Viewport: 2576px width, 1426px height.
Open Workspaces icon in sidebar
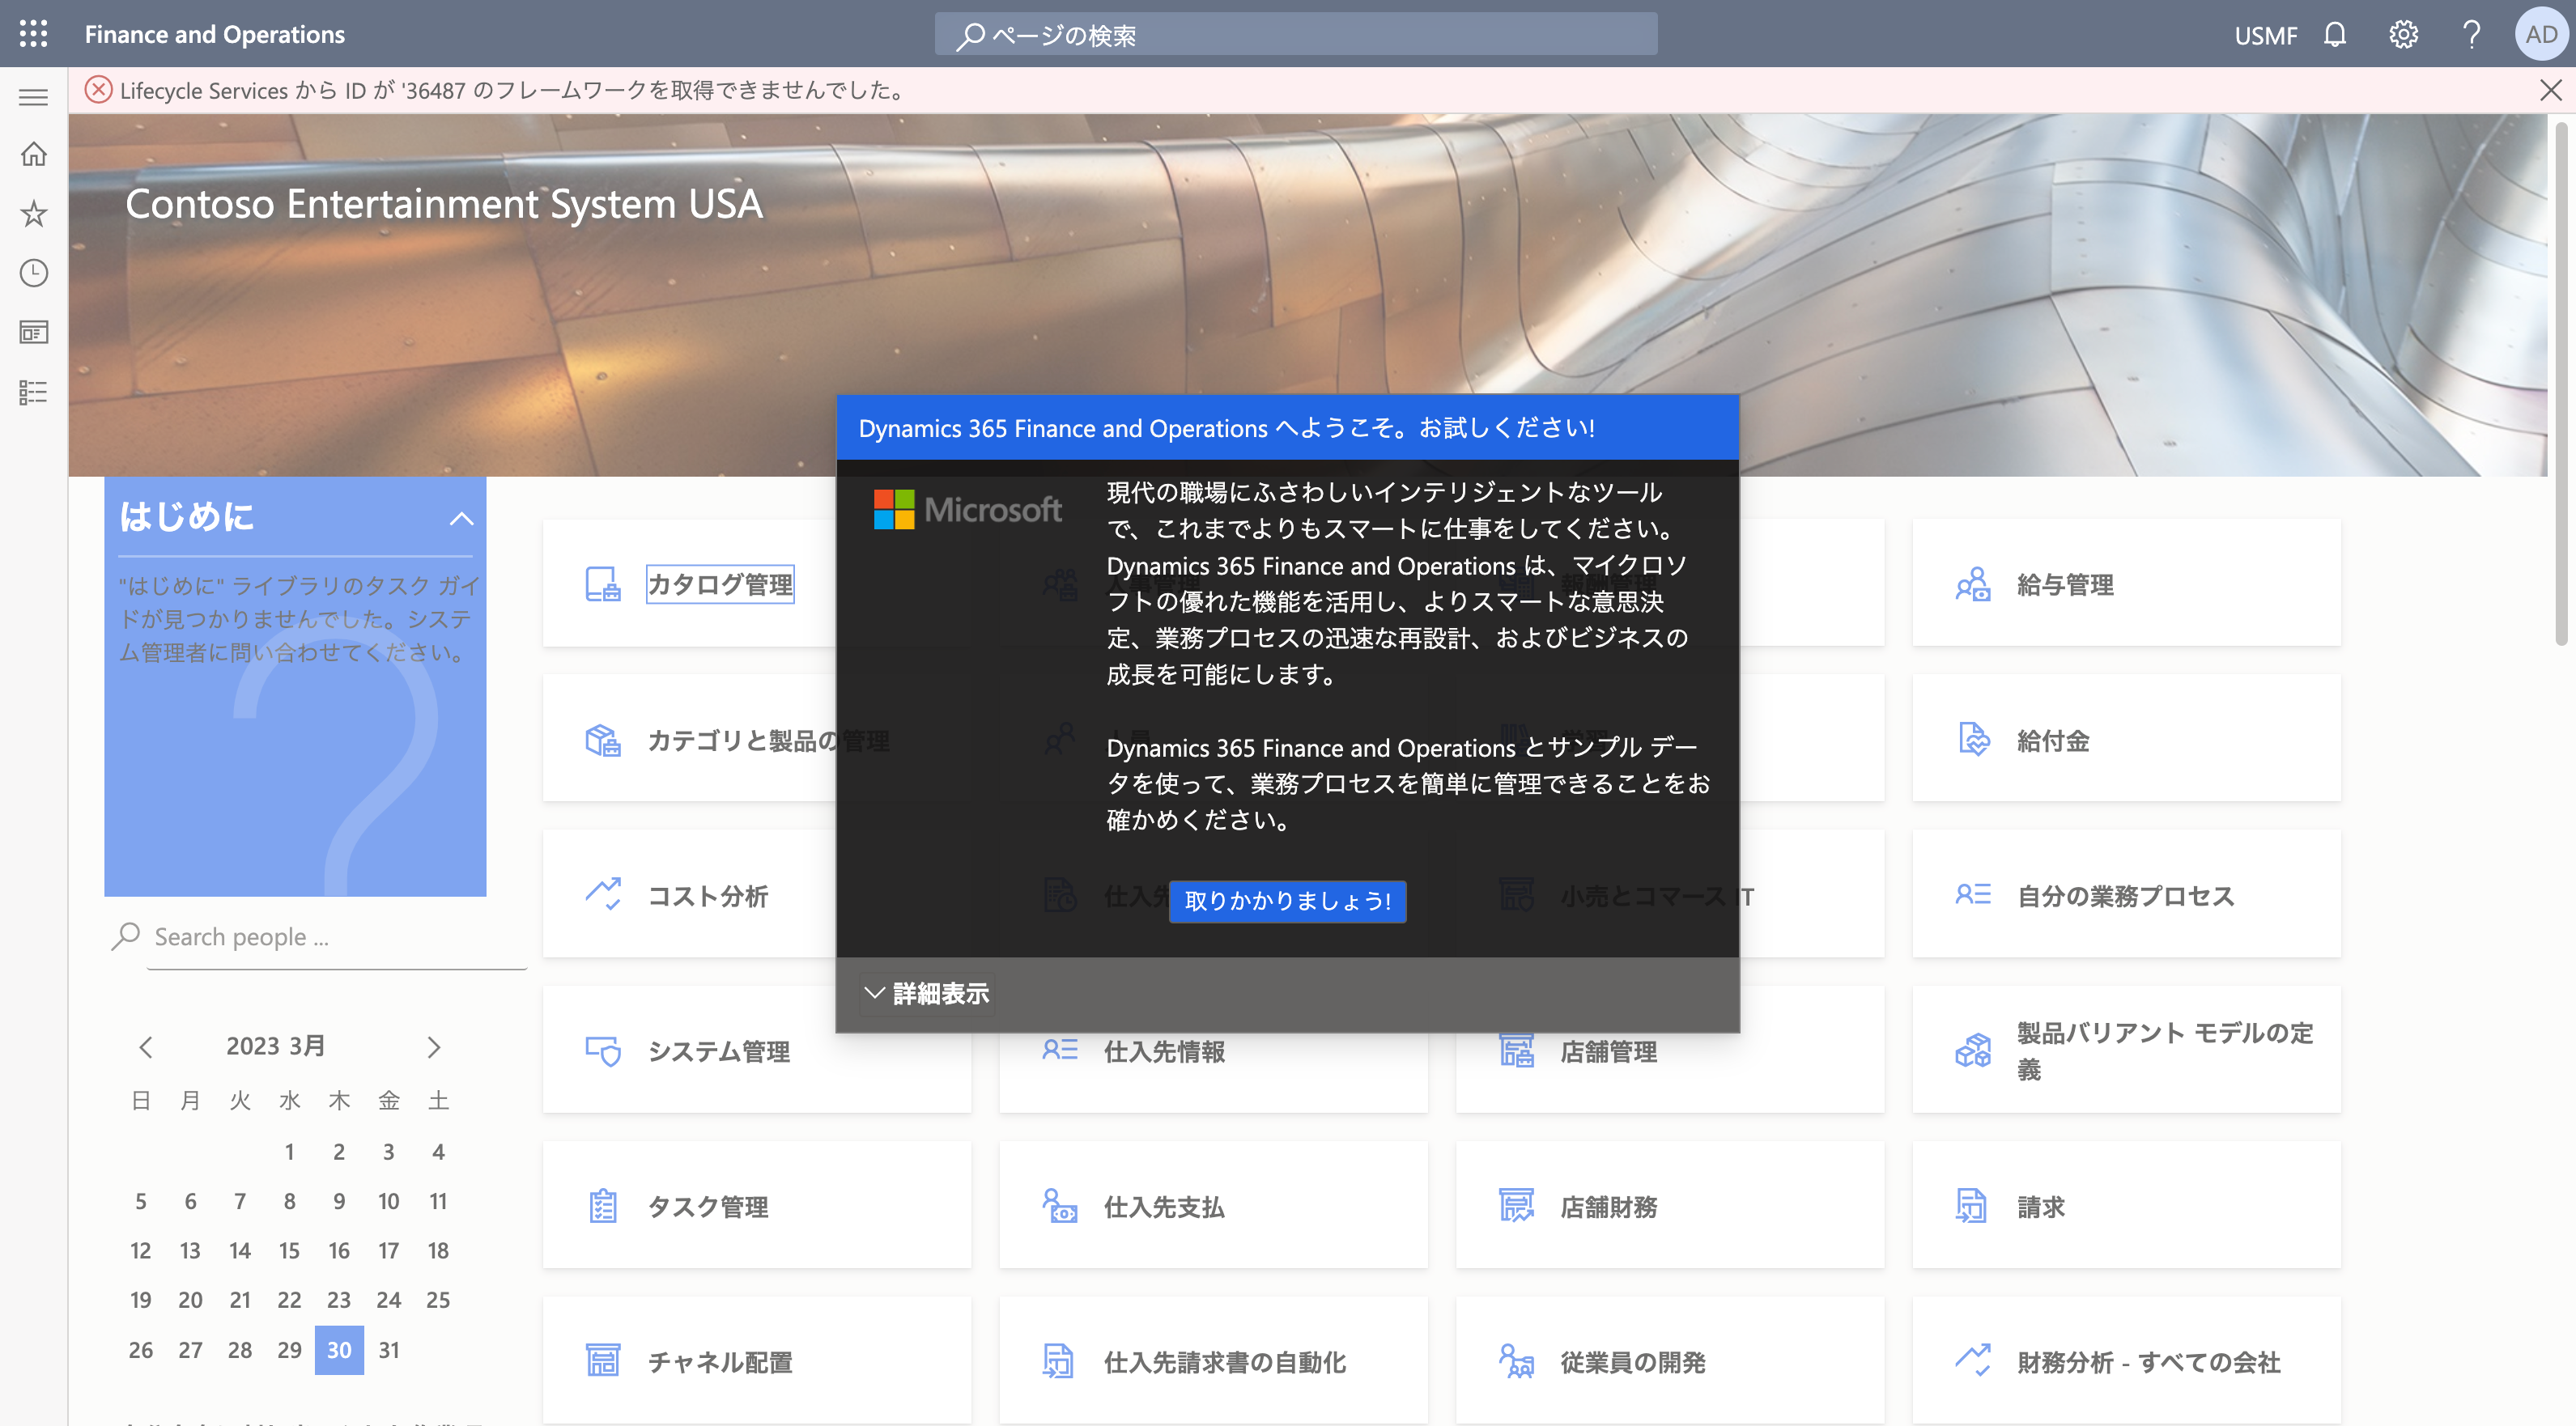pos(33,332)
